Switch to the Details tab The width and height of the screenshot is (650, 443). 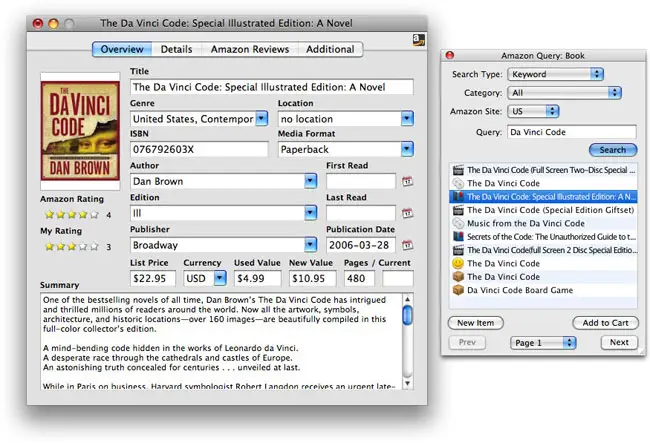[x=177, y=49]
